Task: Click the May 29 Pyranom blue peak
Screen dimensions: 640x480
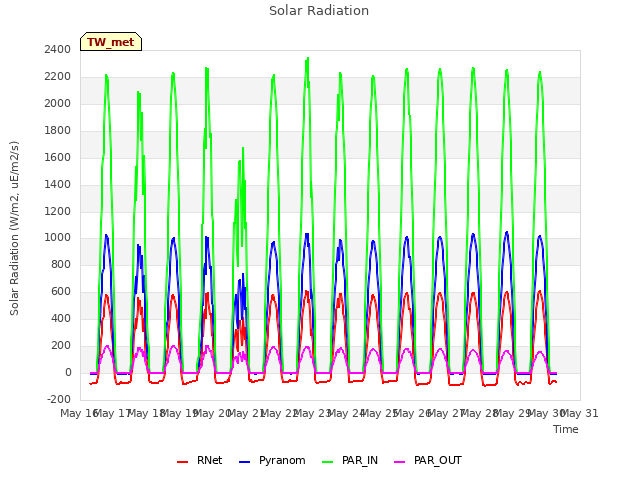Action: [x=507, y=232]
